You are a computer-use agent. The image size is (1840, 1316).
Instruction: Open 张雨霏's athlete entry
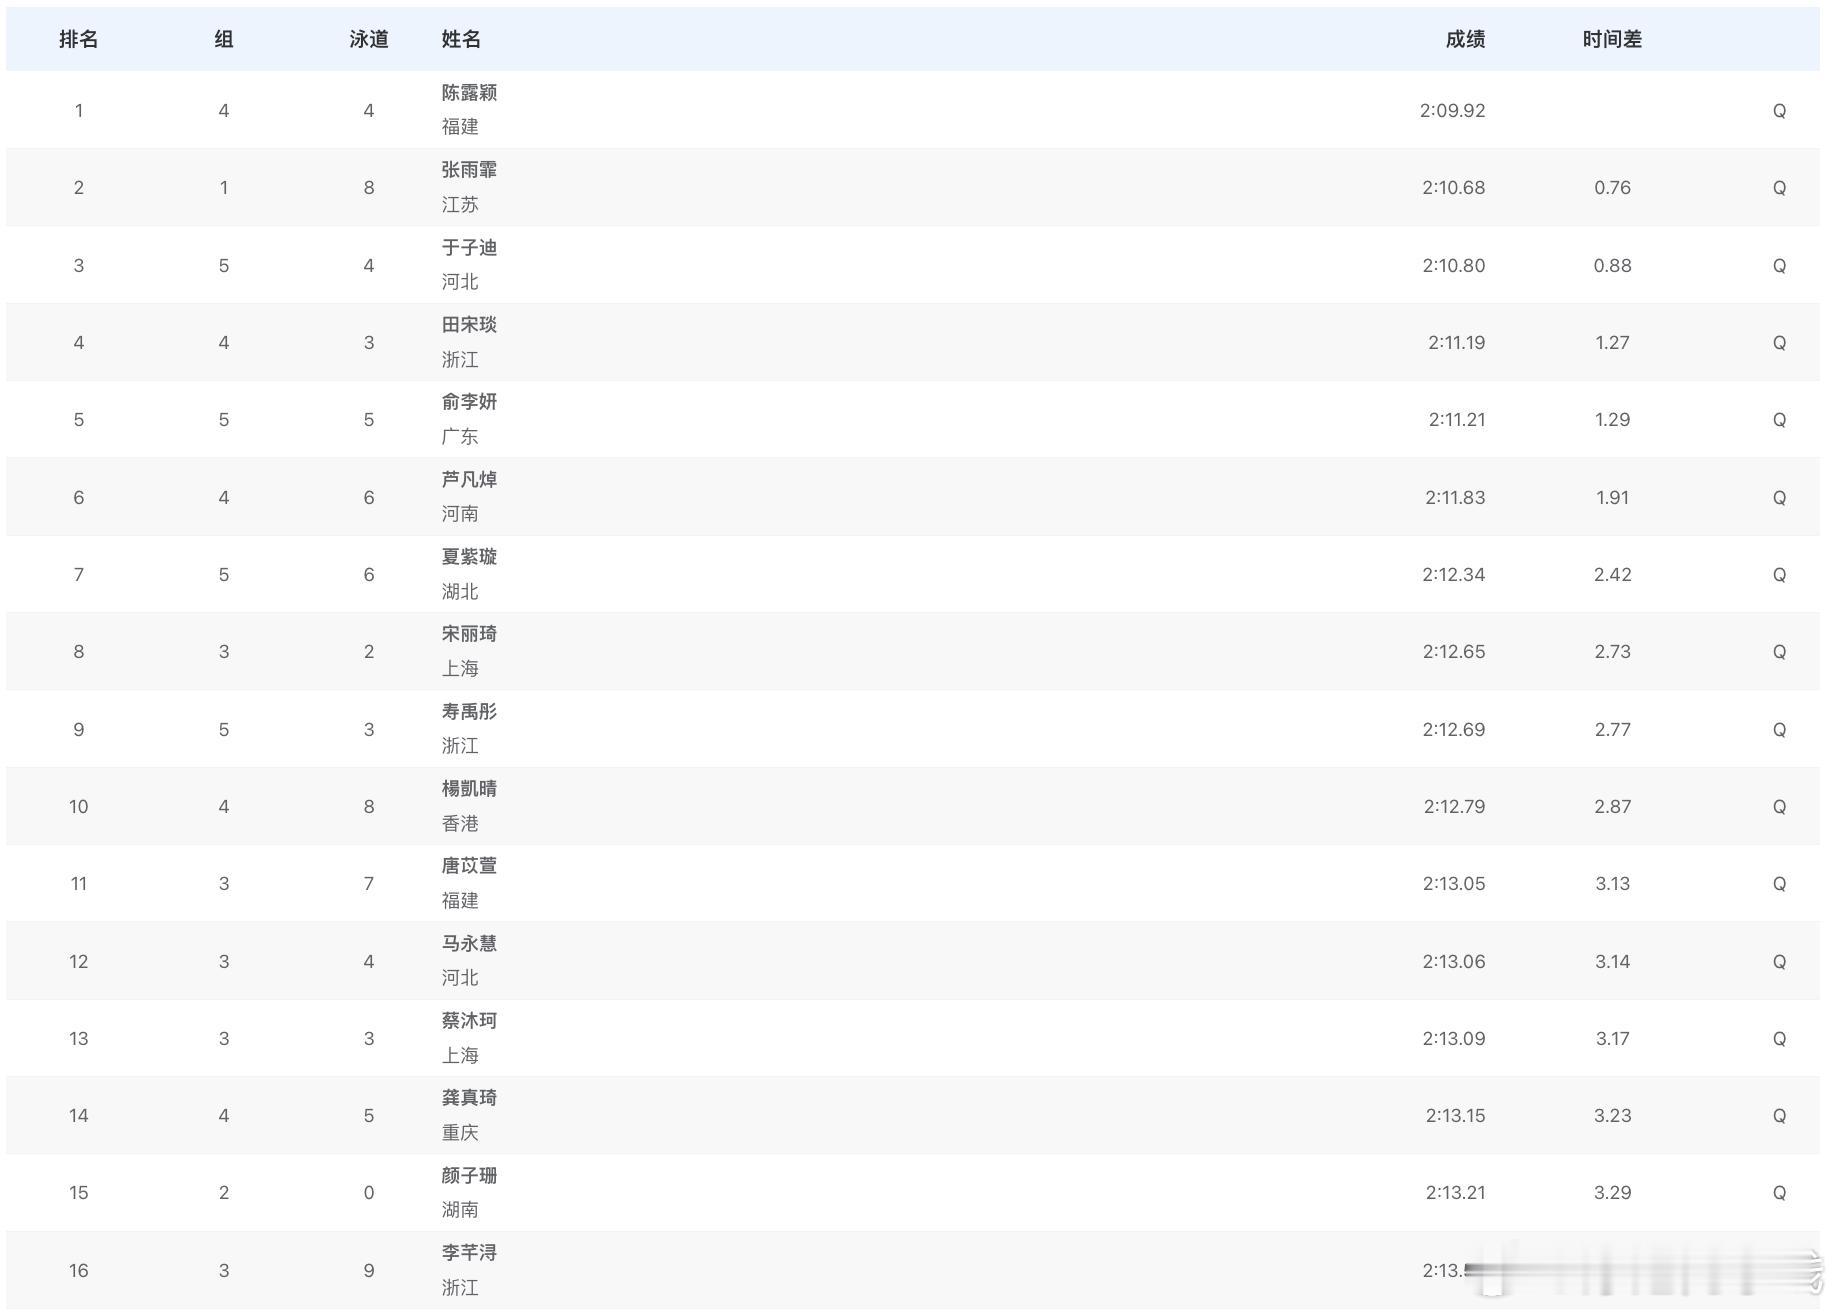(x=467, y=171)
